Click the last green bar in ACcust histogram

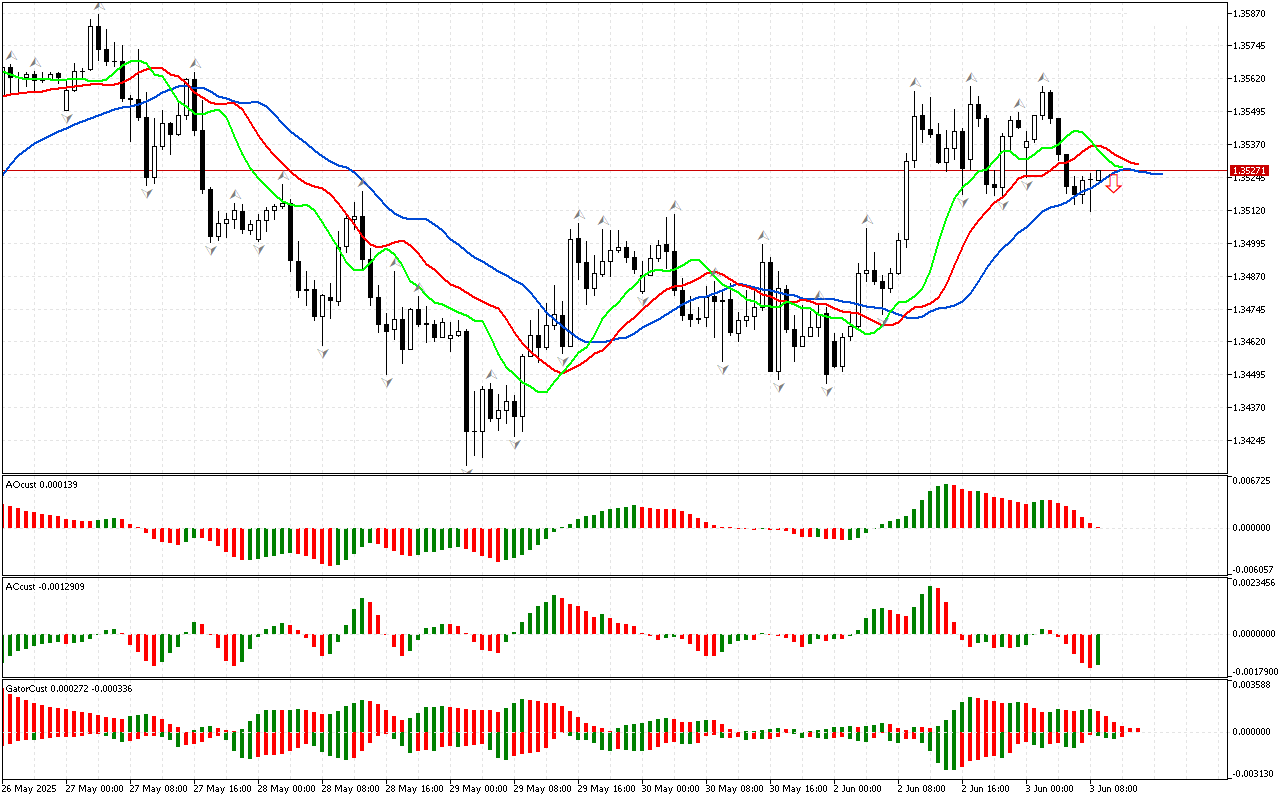tap(1098, 649)
